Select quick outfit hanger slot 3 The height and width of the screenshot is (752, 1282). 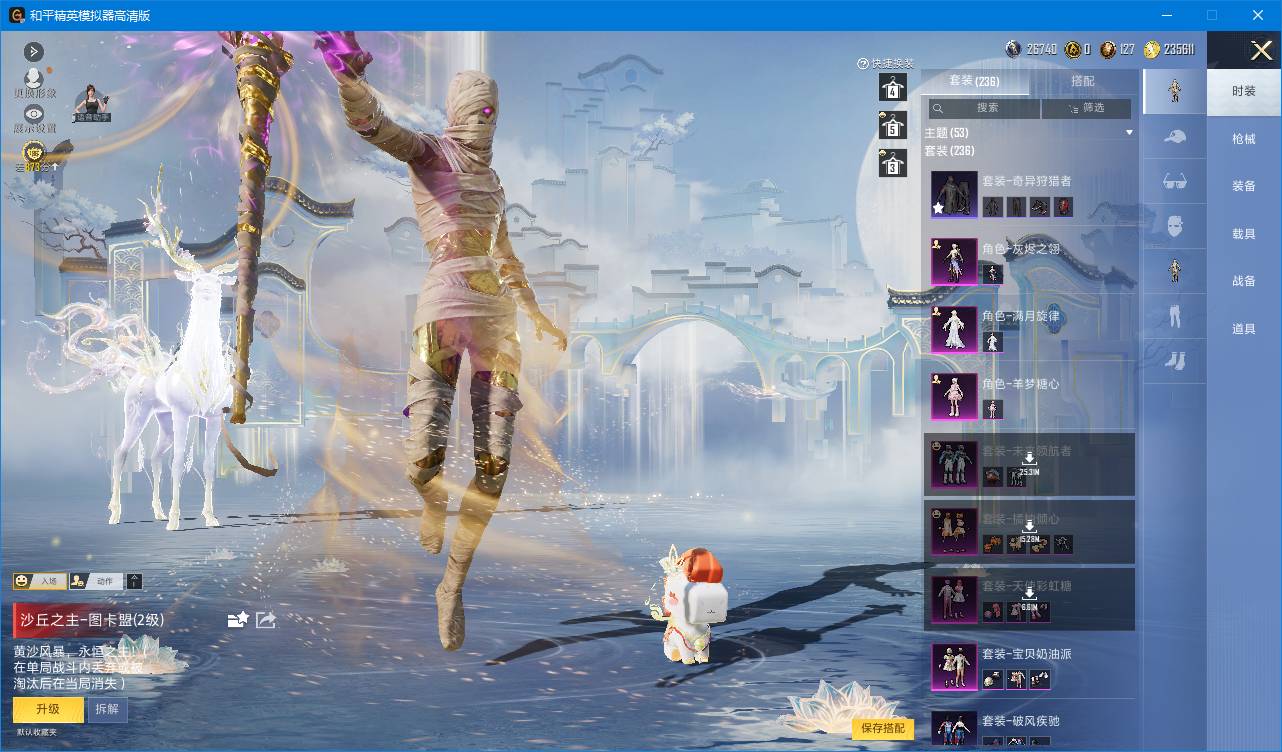[x=892, y=162]
